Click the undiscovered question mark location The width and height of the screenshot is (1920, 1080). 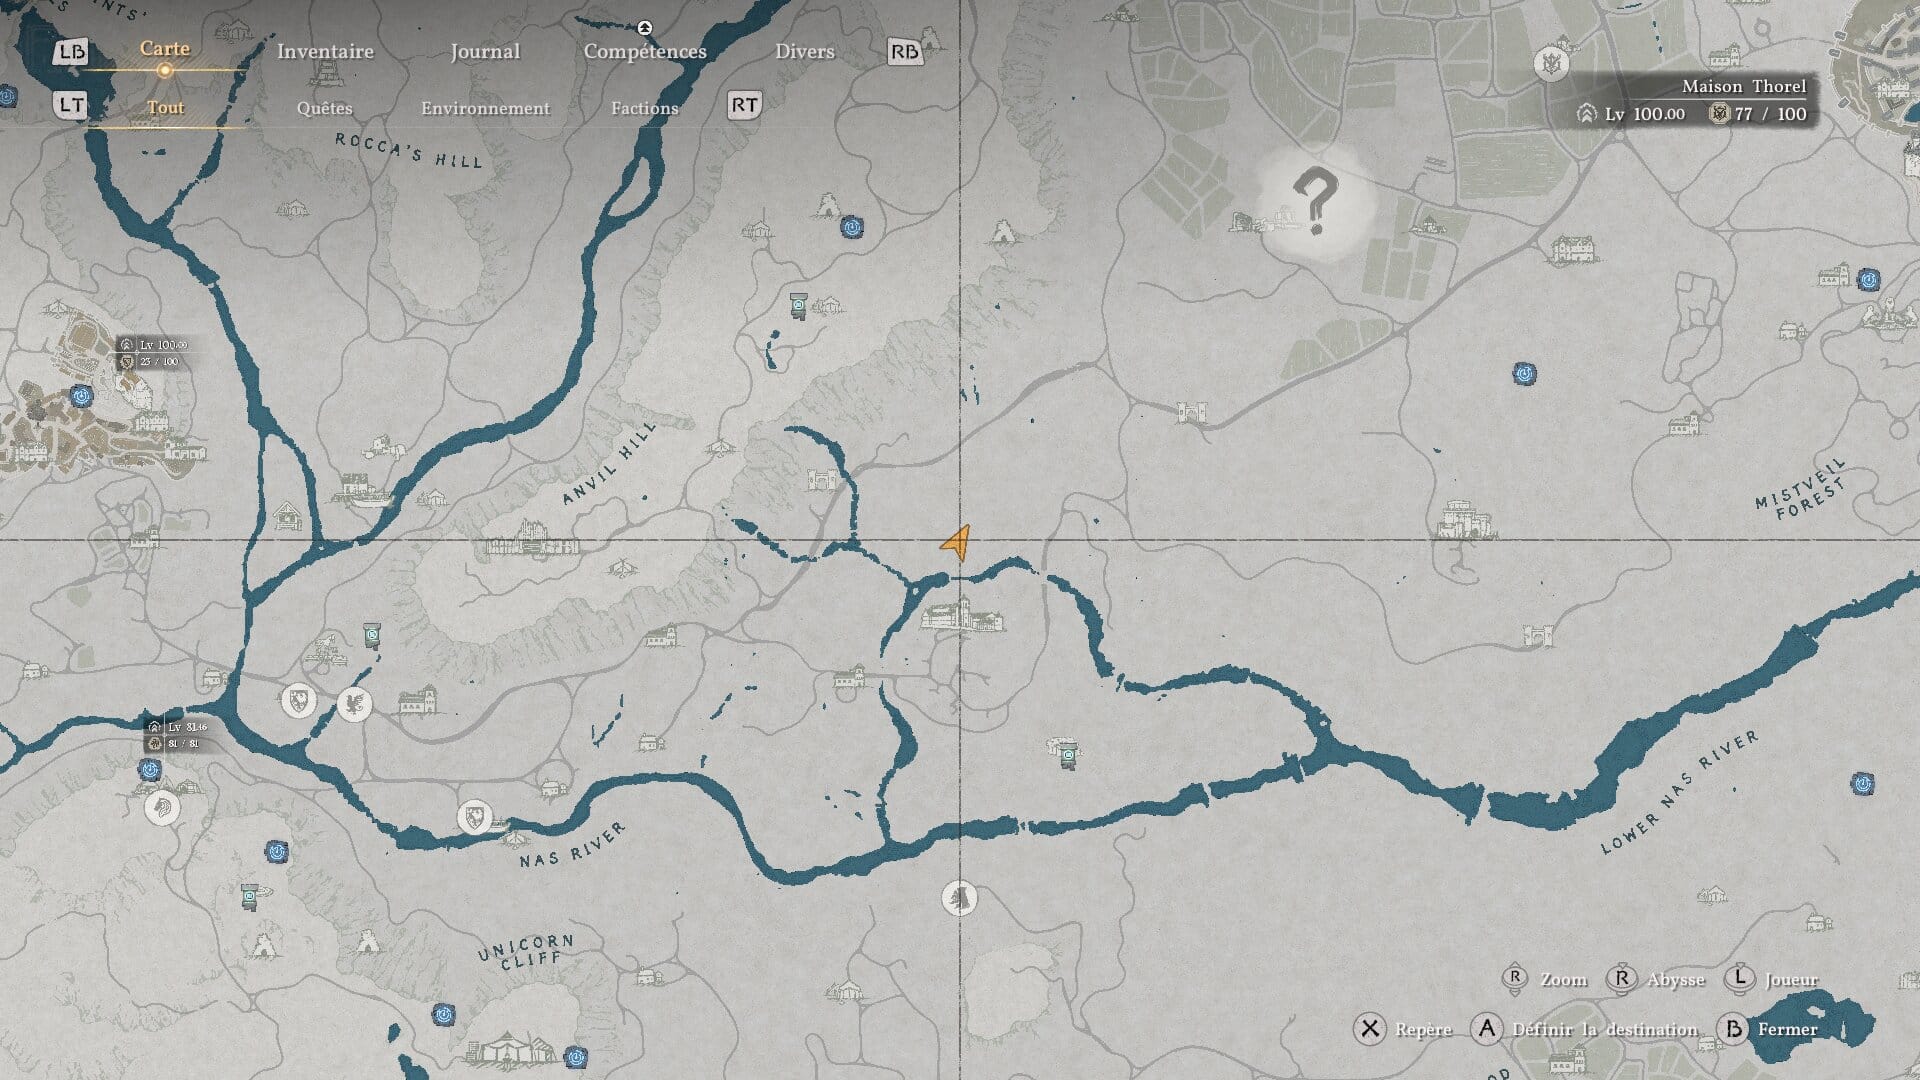[1314, 202]
